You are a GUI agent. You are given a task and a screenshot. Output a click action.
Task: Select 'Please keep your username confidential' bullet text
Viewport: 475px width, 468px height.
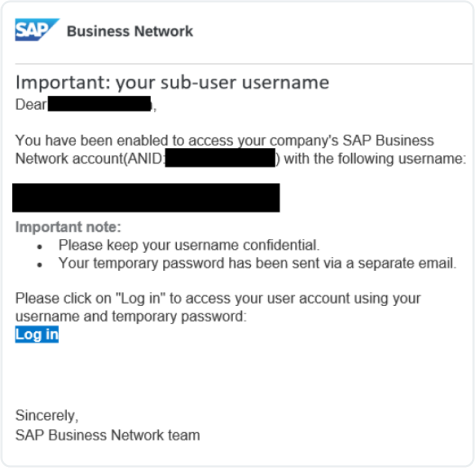point(189,245)
